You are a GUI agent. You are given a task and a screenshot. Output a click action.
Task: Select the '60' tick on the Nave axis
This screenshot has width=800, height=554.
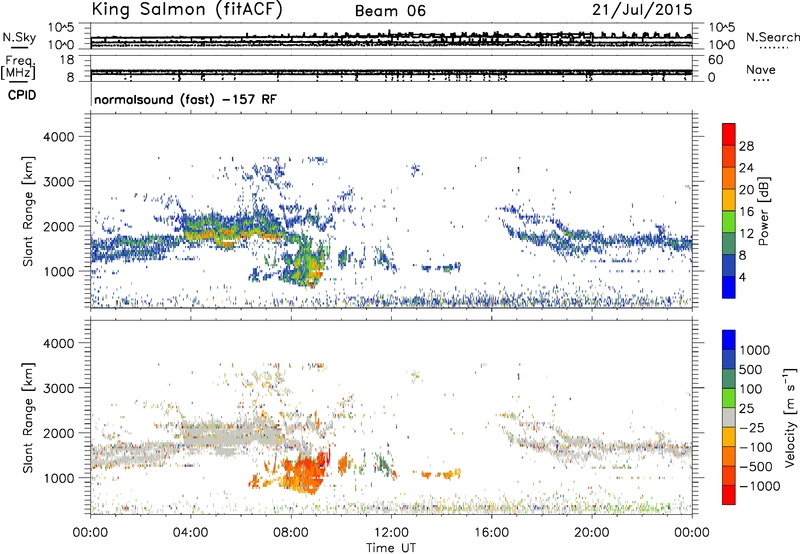[715, 60]
